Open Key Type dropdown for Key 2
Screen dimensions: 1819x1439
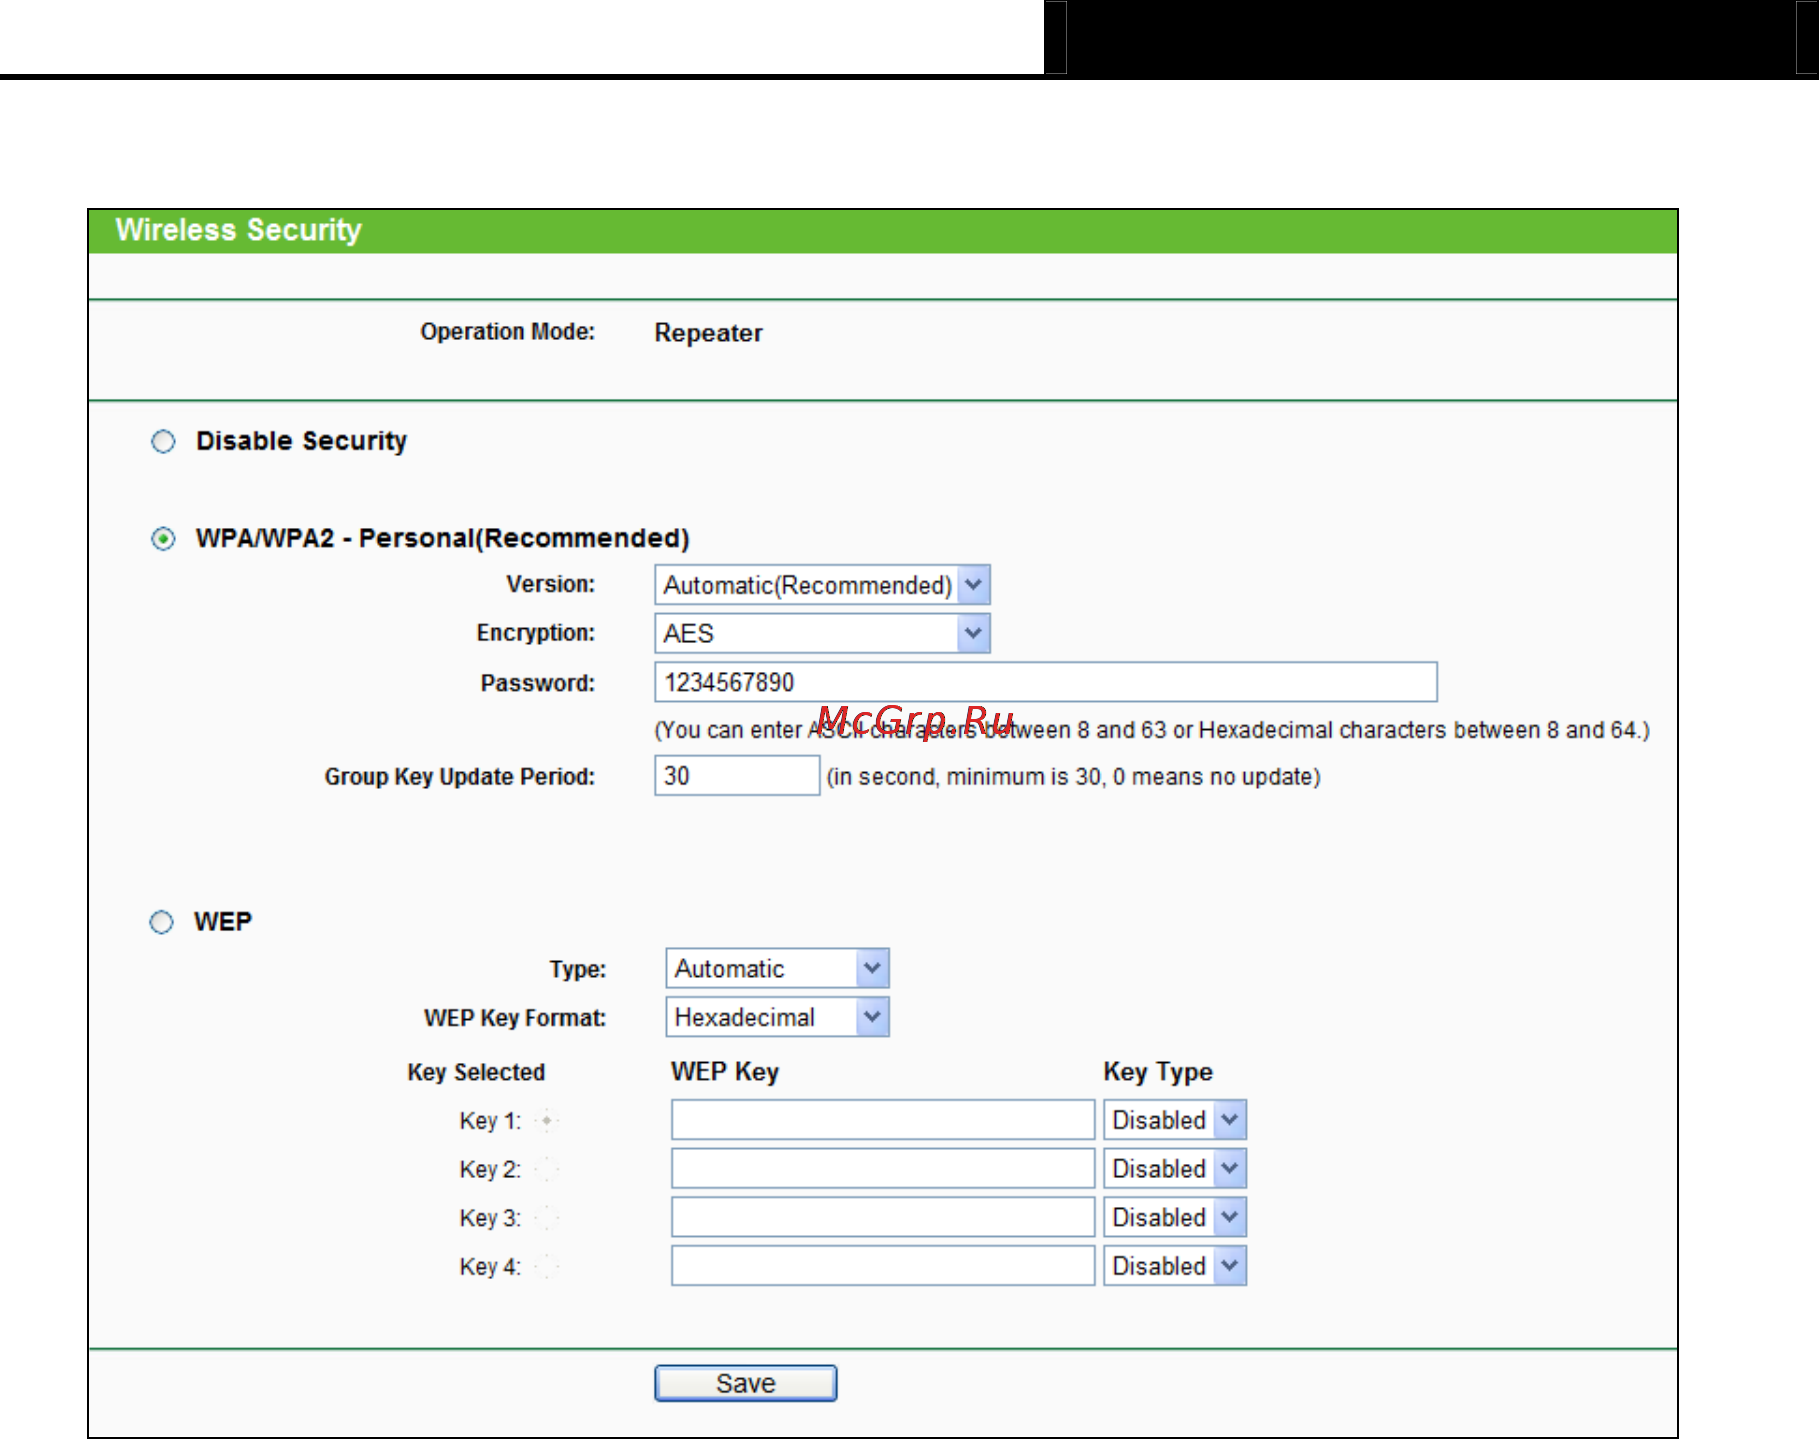(1175, 1169)
